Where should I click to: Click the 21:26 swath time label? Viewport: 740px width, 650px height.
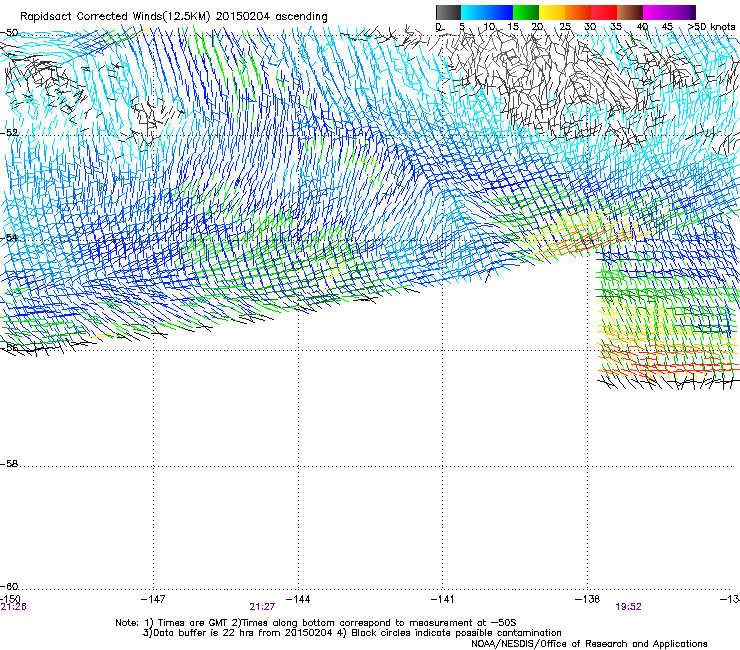click(x=13, y=607)
